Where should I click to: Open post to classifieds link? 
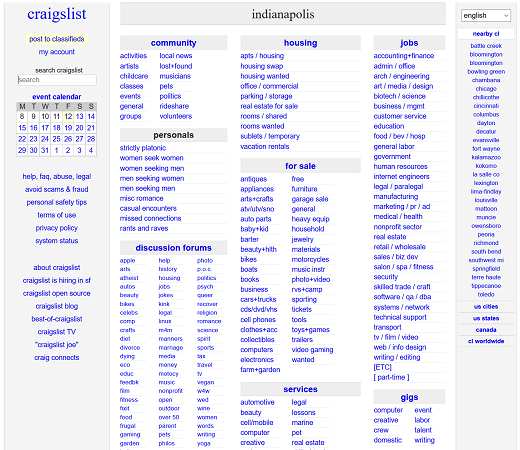pyautogui.click(x=57, y=39)
